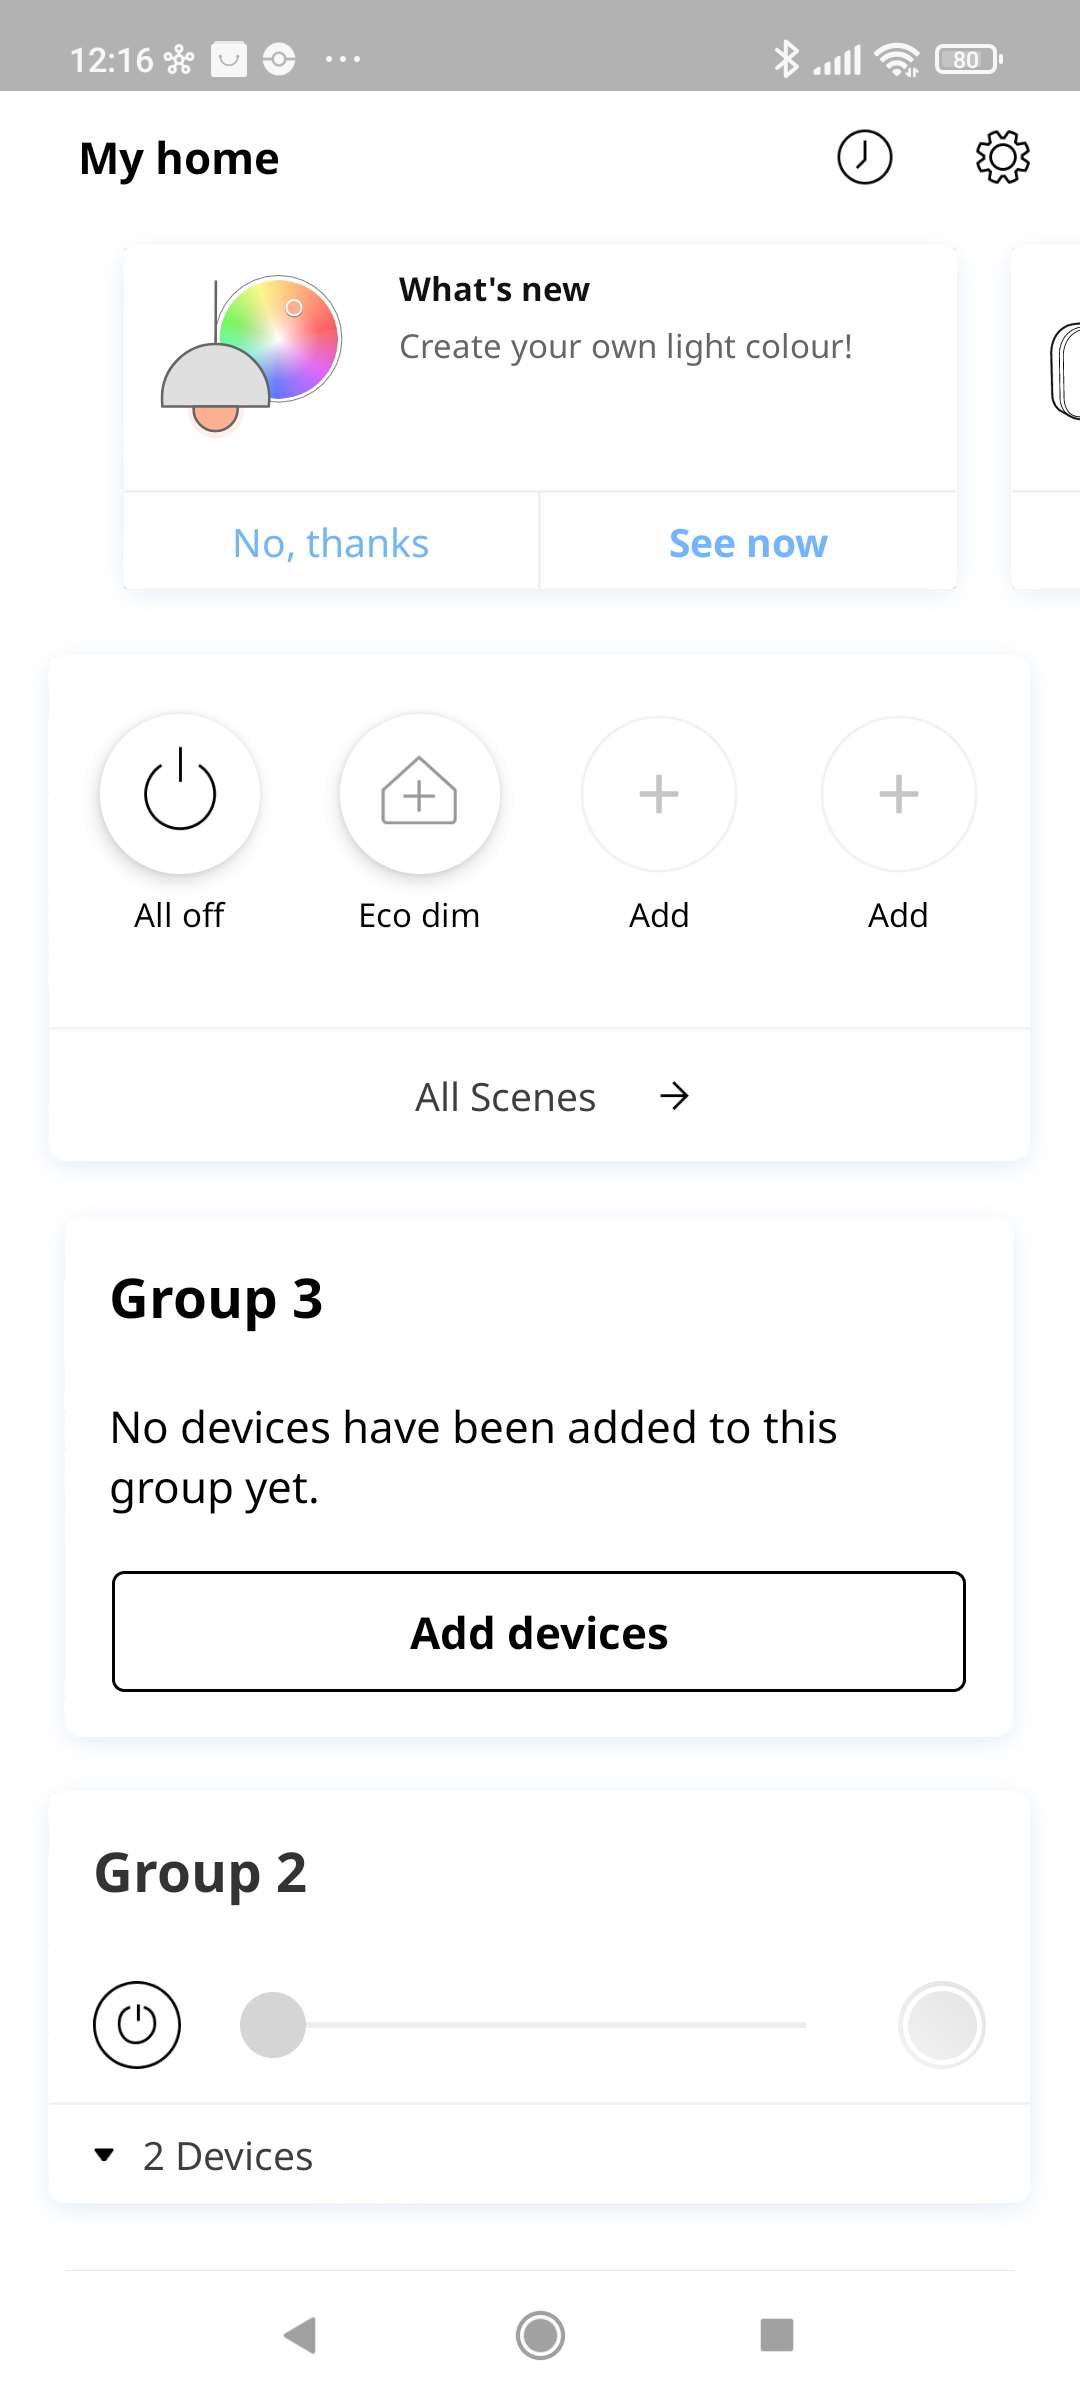Tap the colour wheel lamp illustration

click(252, 353)
